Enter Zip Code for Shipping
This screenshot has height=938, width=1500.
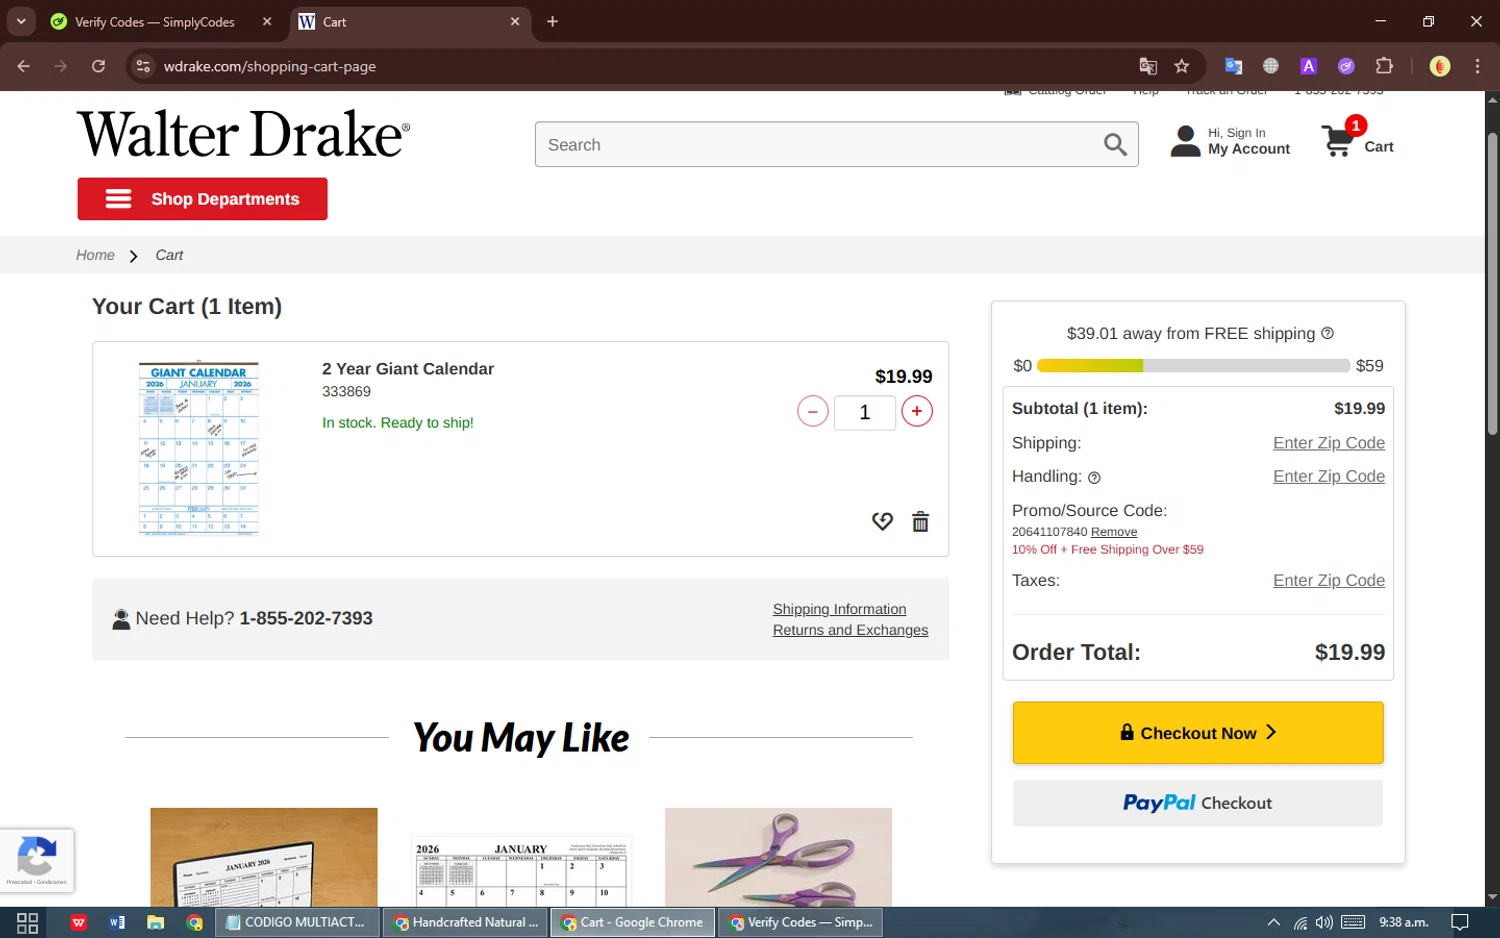(1328, 443)
